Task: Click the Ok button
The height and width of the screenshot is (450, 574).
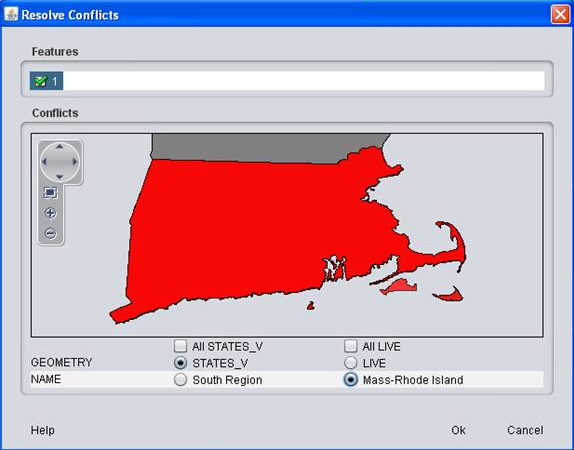Action: tap(458, 430)
